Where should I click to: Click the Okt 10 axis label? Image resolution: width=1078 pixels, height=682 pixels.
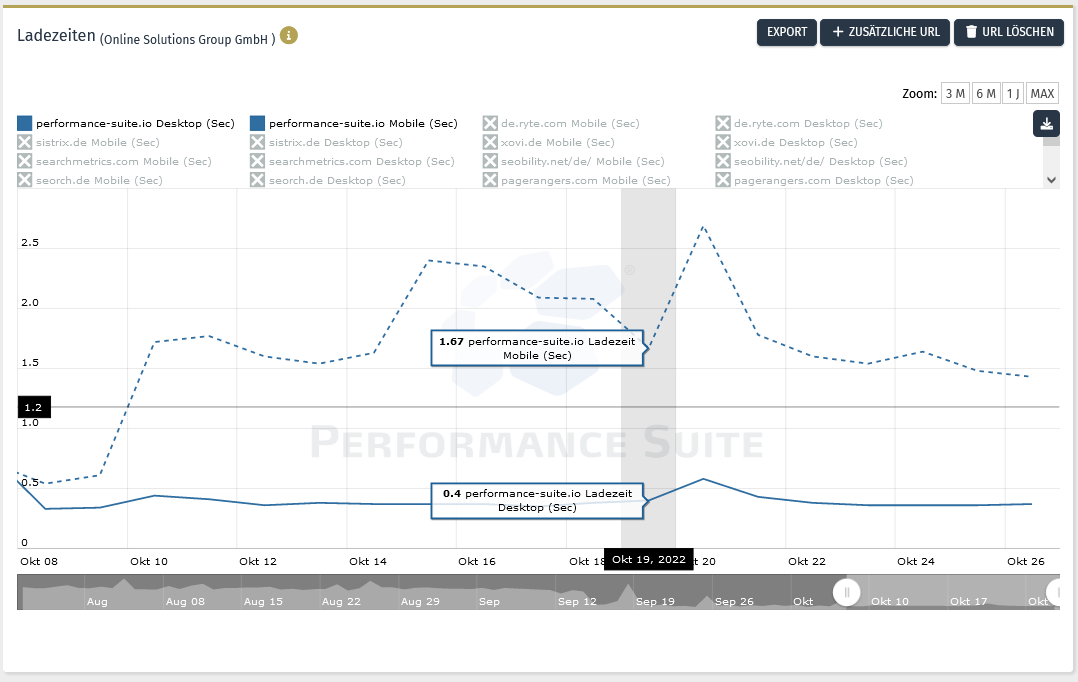coord(149,562)
